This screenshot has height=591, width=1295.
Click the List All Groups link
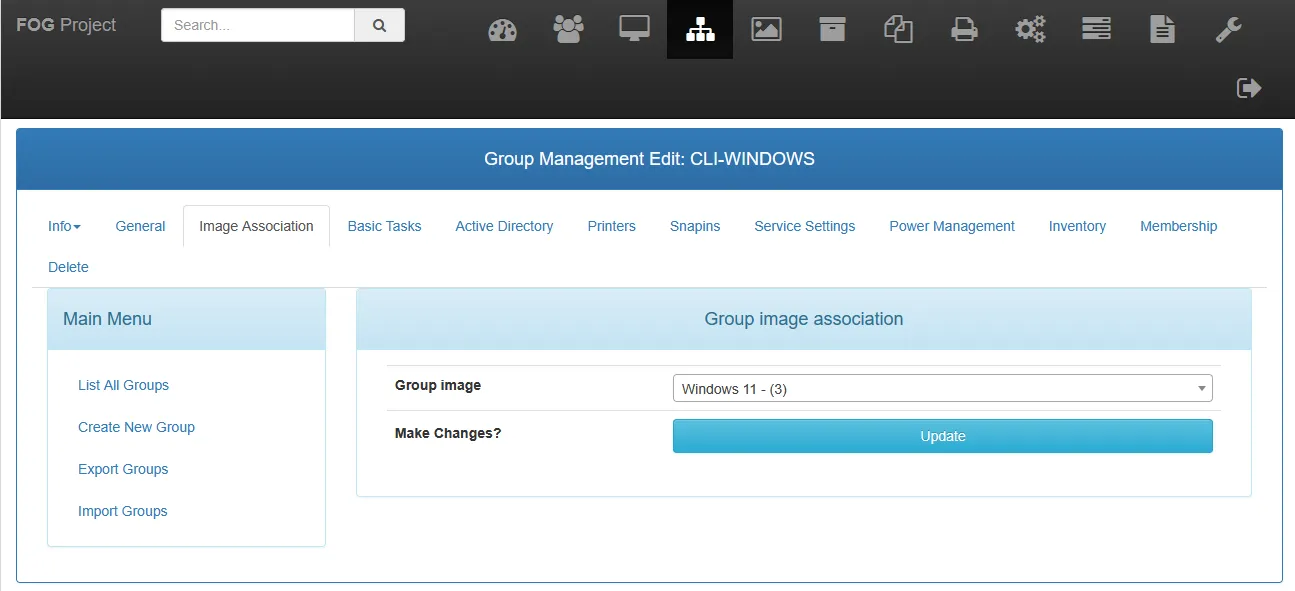point(123,385)
